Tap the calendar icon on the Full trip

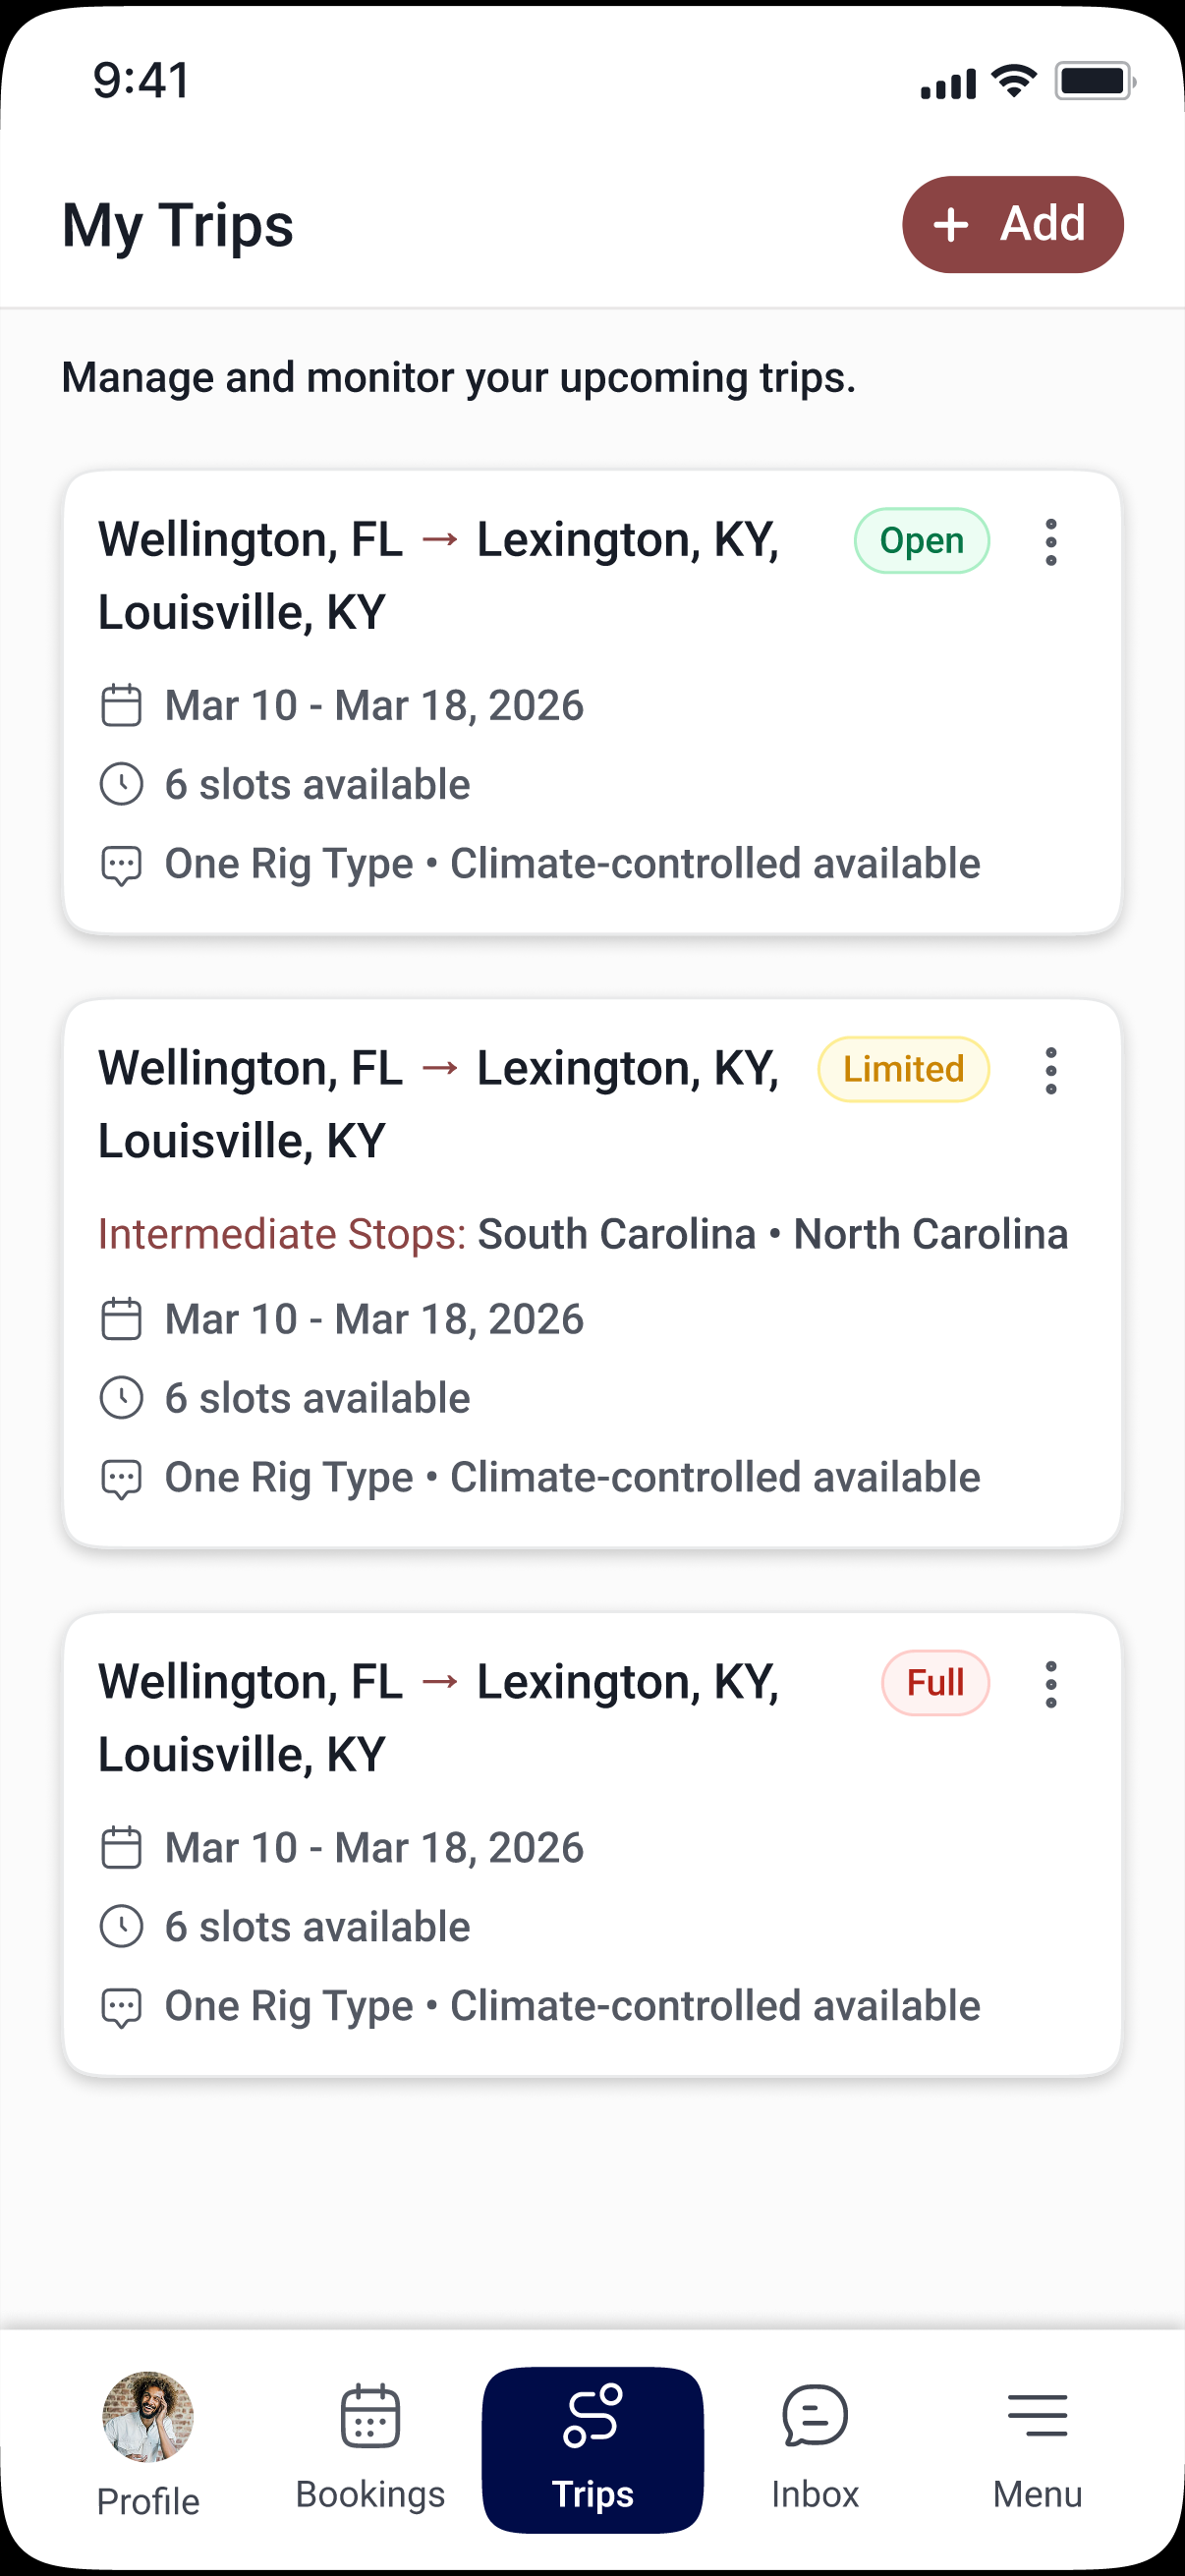coord(121,1848)
